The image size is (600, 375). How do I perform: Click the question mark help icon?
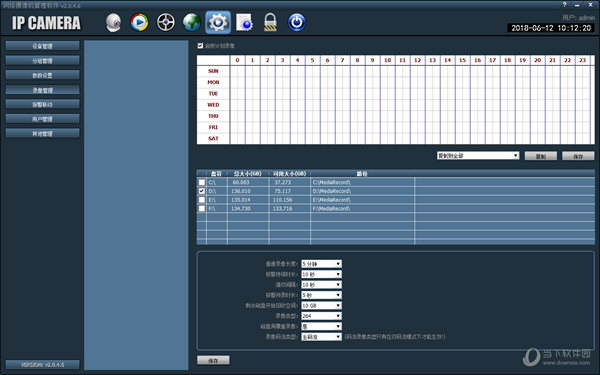coord(564,5)
